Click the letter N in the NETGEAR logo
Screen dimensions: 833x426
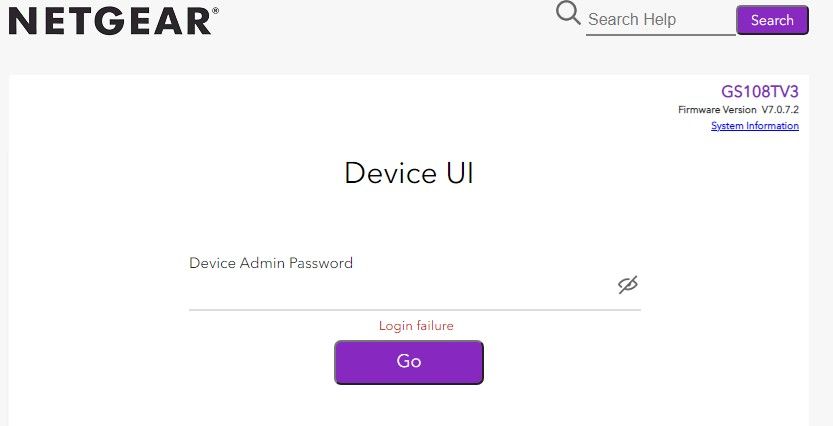click(21, 20)
